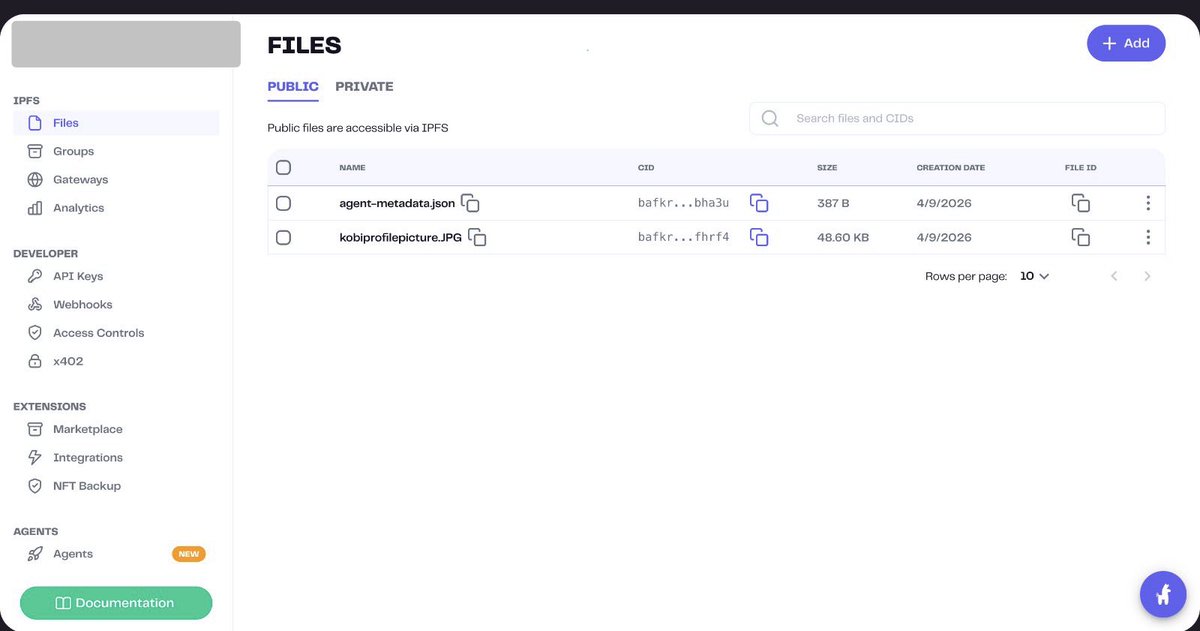This screenshot has height=631, width=1200.
Task: Open the x402 developer section
Action: [x=67, y=360]
